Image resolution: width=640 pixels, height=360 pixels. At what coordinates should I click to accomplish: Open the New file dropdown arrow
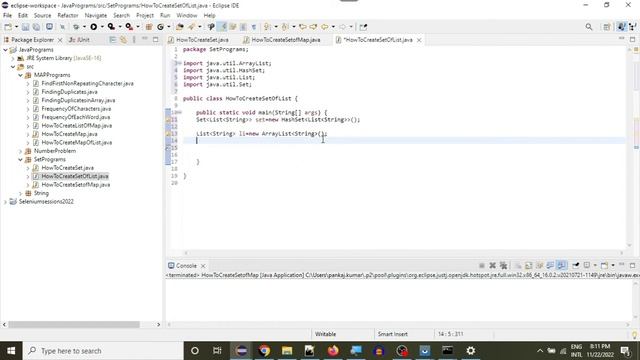tap(16, 27)
